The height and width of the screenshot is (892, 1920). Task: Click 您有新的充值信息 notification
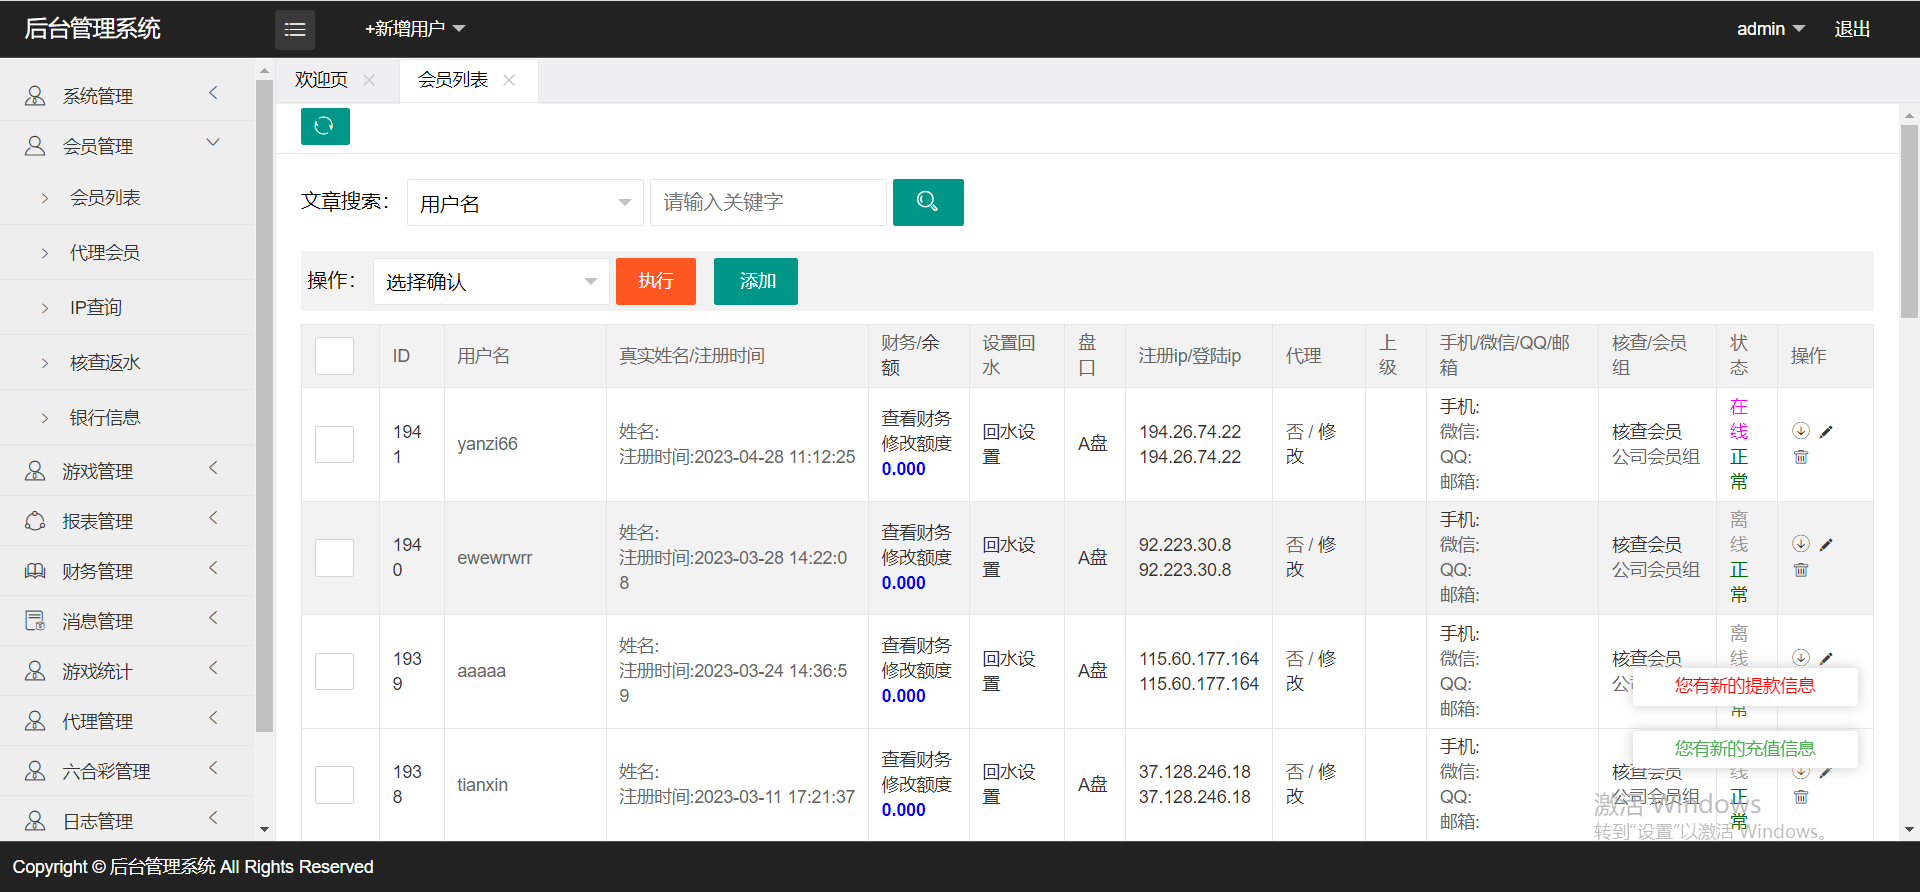[1745, 749]
